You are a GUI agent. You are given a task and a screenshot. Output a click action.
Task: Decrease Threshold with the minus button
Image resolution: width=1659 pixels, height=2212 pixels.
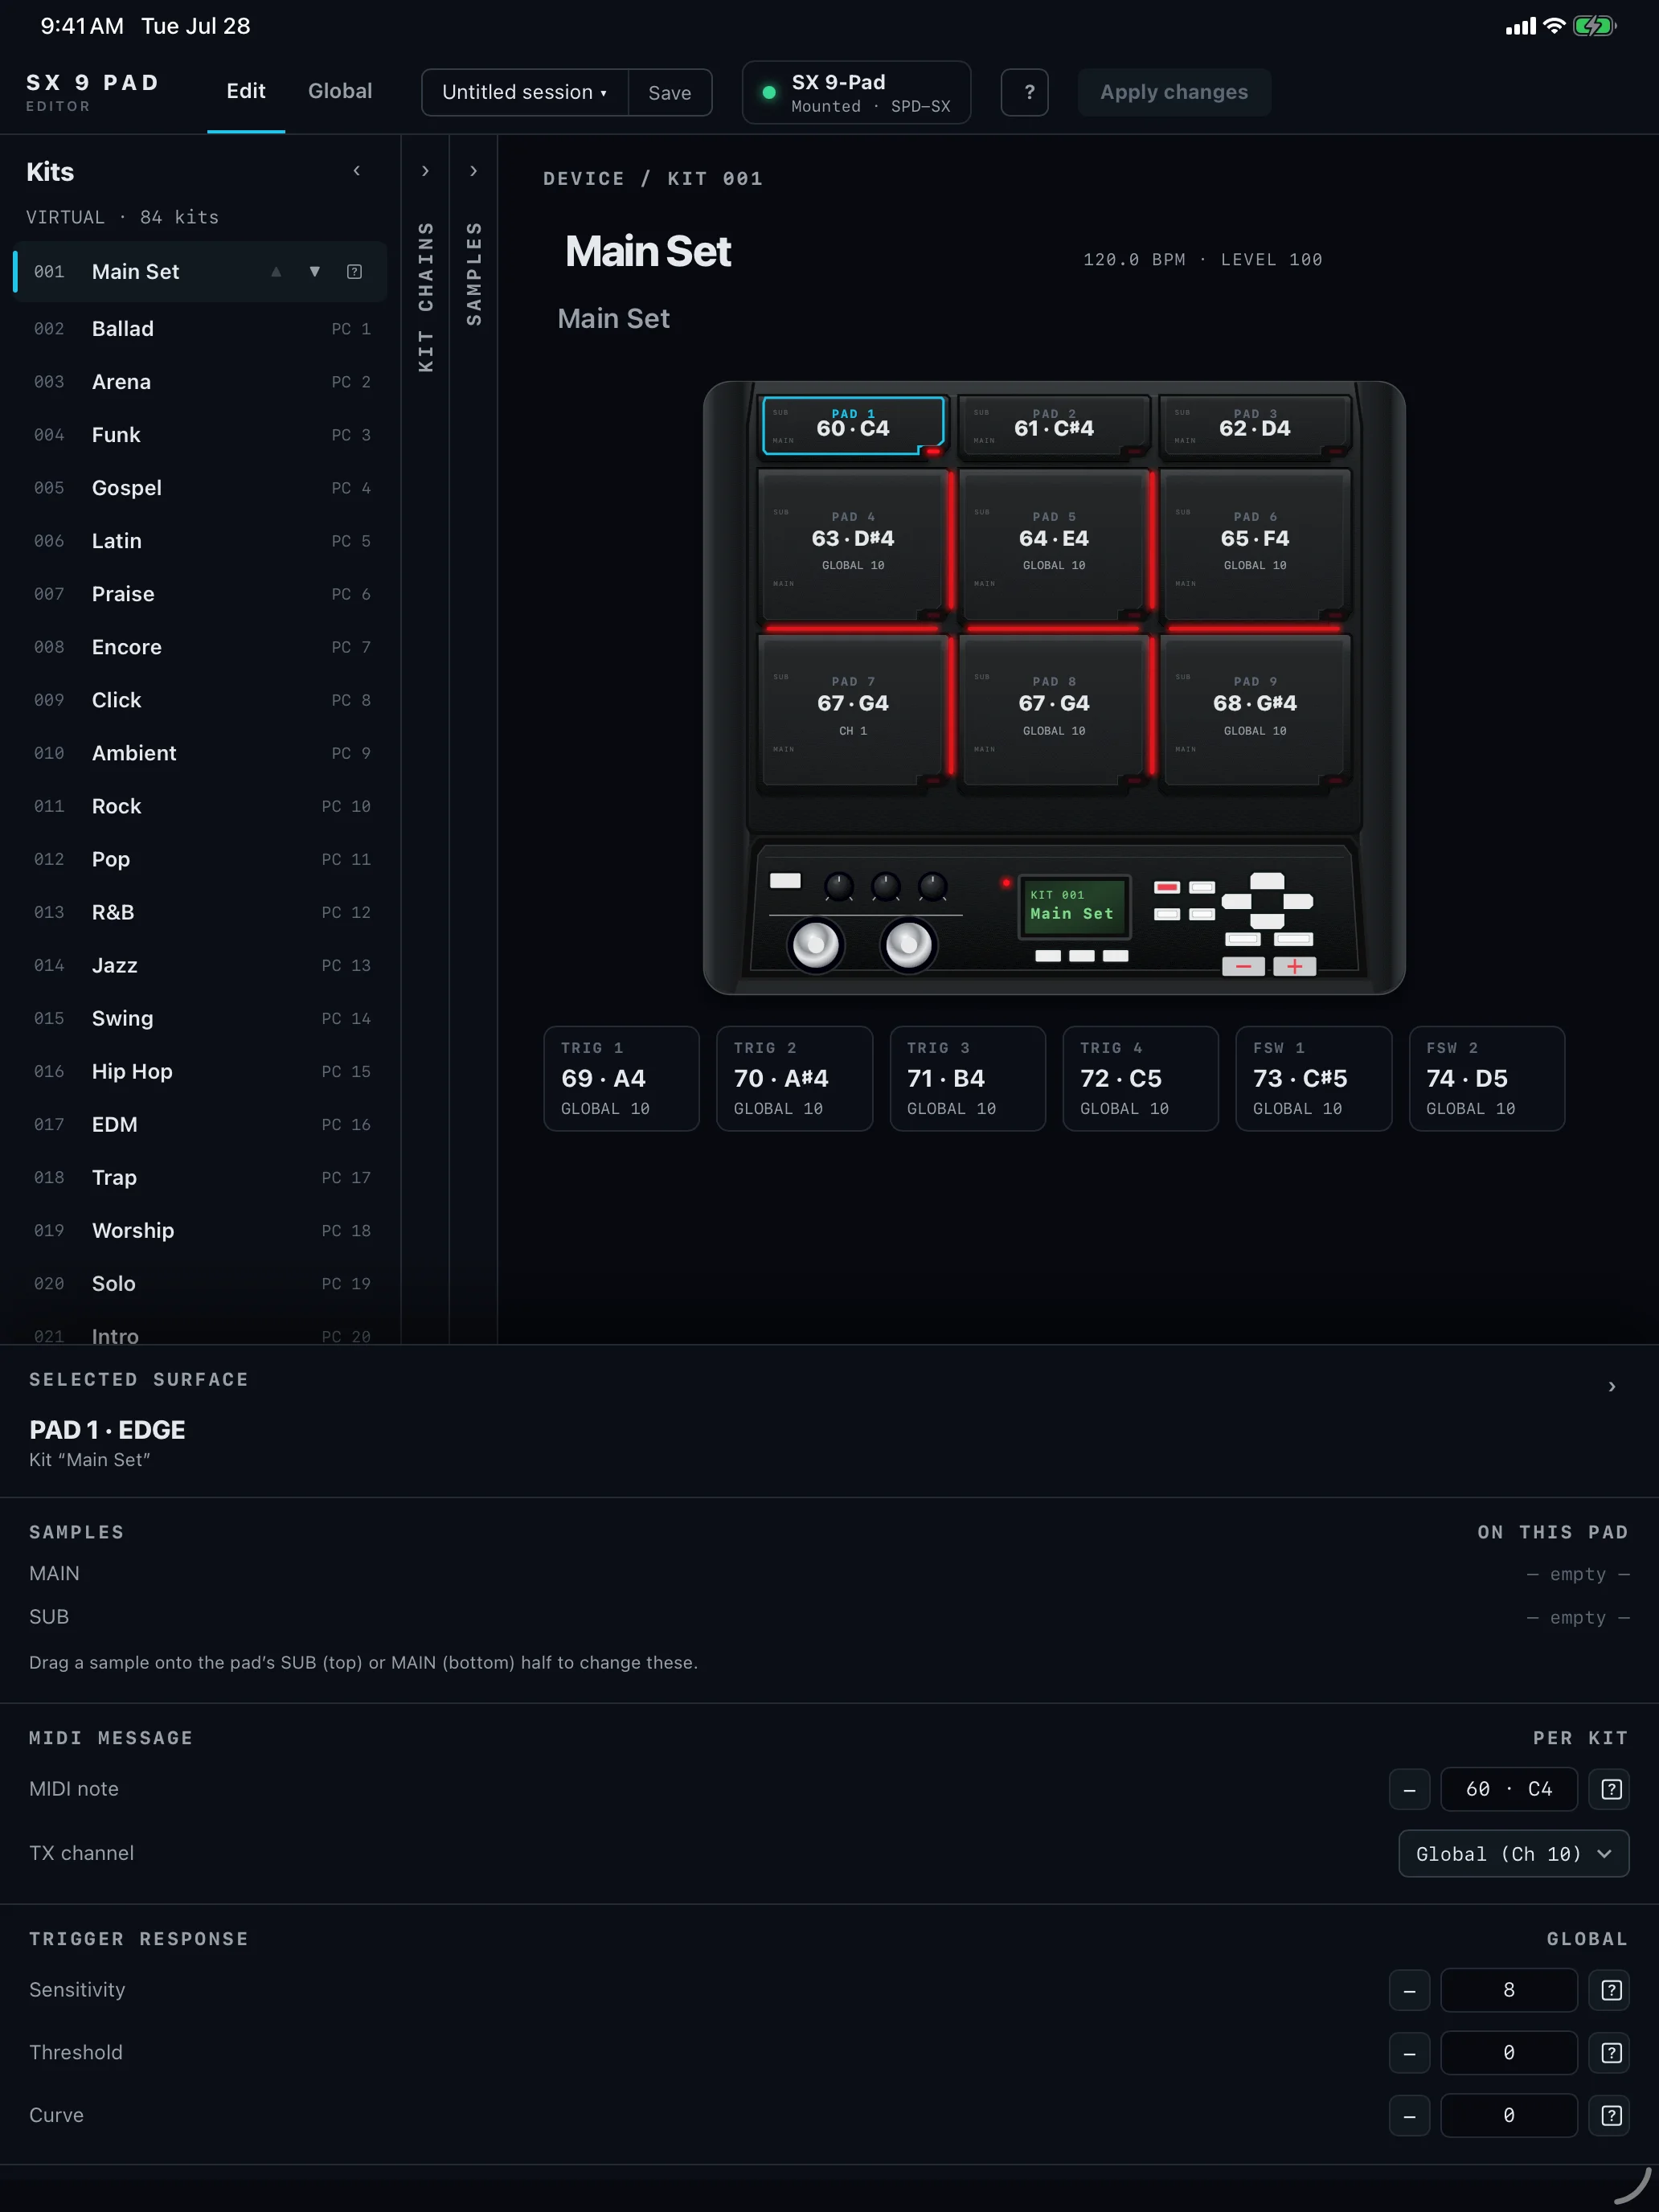point(1409,2053)
